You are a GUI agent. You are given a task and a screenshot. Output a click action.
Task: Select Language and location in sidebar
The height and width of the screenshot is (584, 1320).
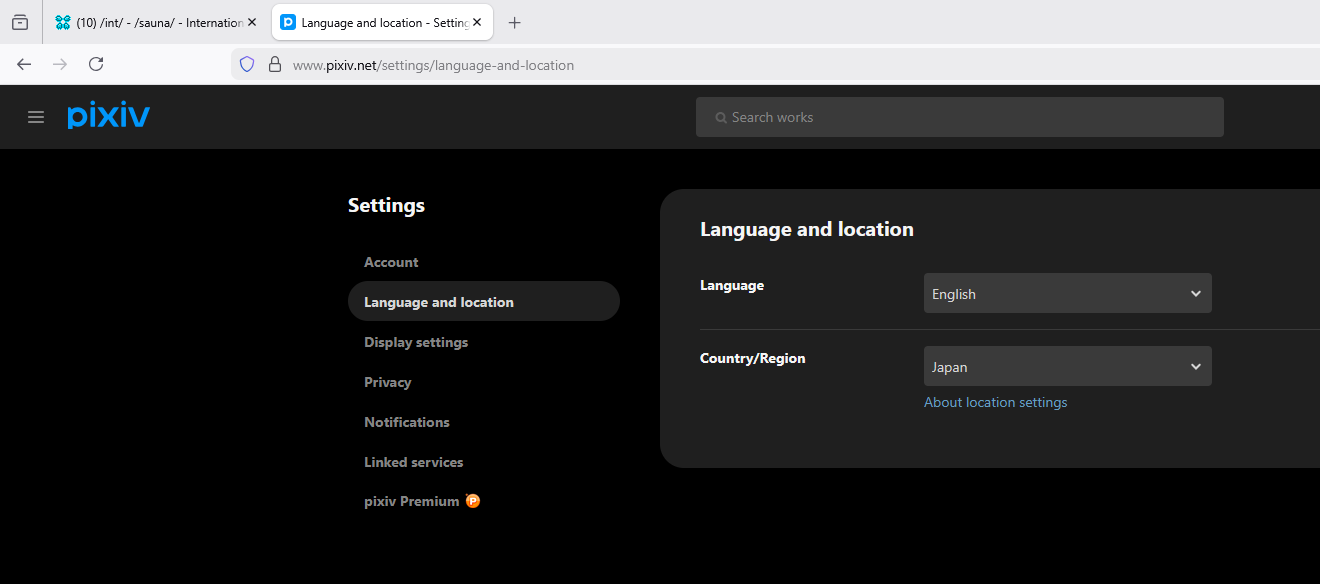coord(484,301)
